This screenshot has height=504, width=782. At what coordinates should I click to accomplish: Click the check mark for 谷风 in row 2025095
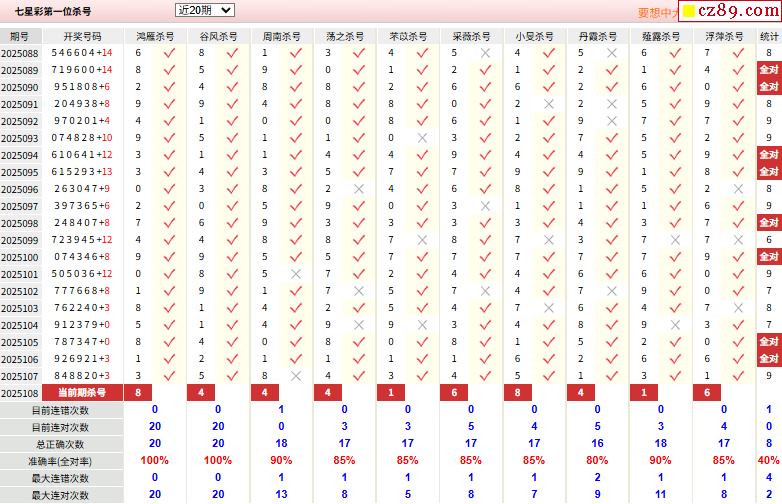pos(232,172)
